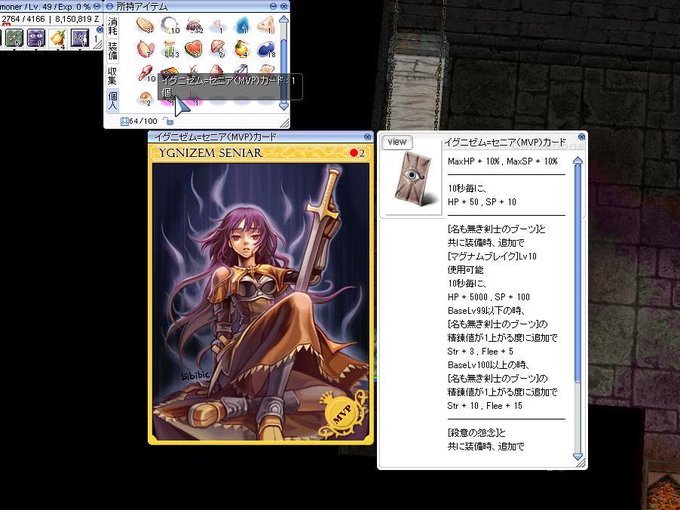Select the bread item with count 3
Image resolution: width=680 pixels, height=510 pixels.
click(145, 25)
